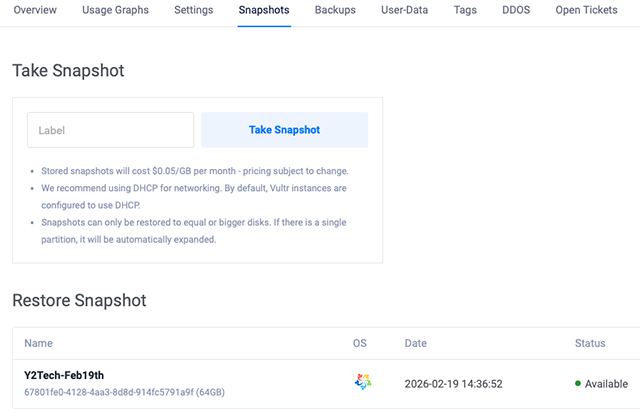Open the Settings tab

coord(193,10)
